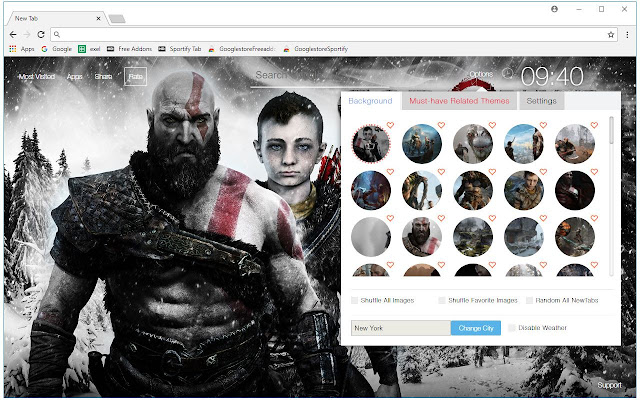Favorite the fifth second-row thumbnail heart
640x400 pixels.
tap(594, 172)
